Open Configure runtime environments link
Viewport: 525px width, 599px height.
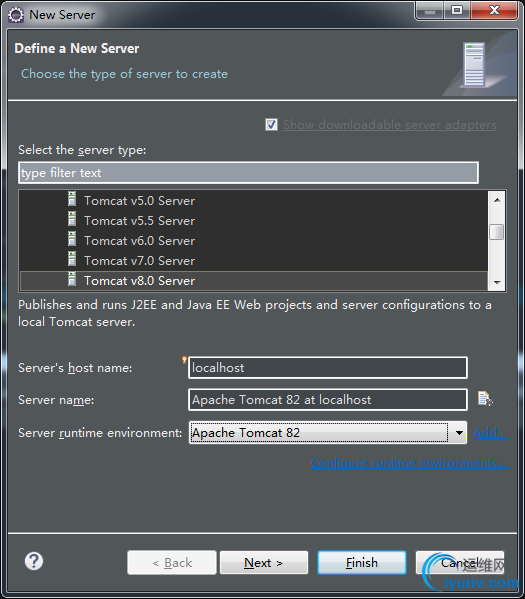[x=409, y=463]
